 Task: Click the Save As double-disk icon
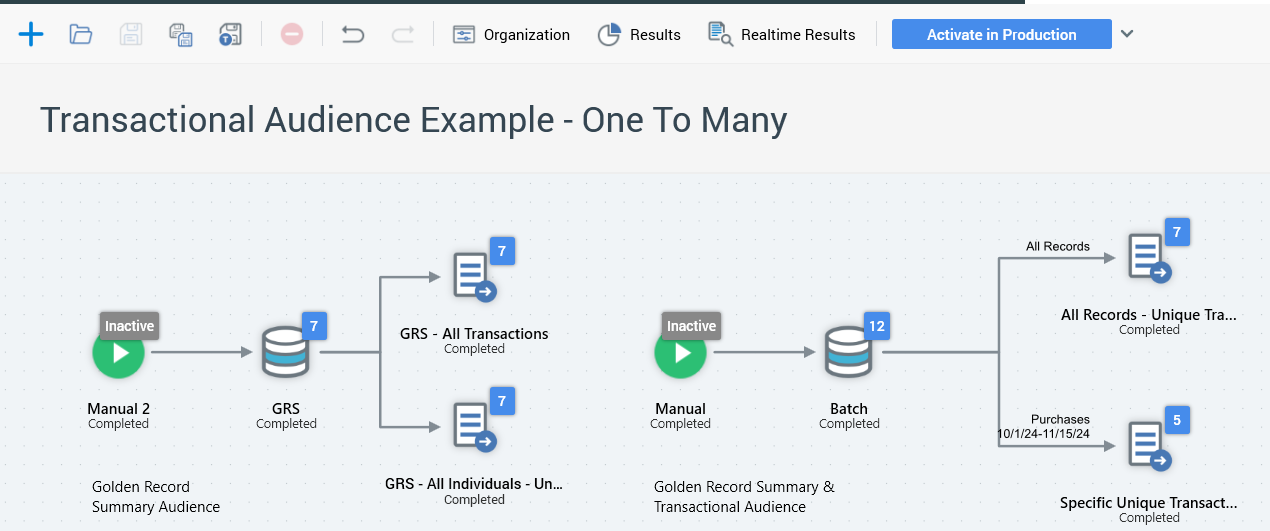click(x=181, y=34)
